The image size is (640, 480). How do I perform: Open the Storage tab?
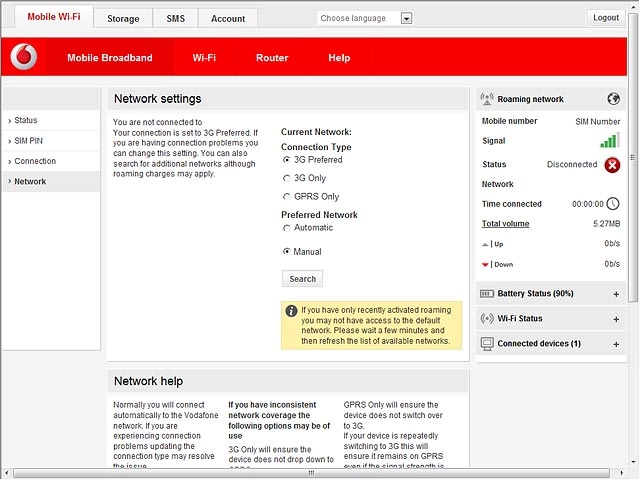tap(123, 19)
